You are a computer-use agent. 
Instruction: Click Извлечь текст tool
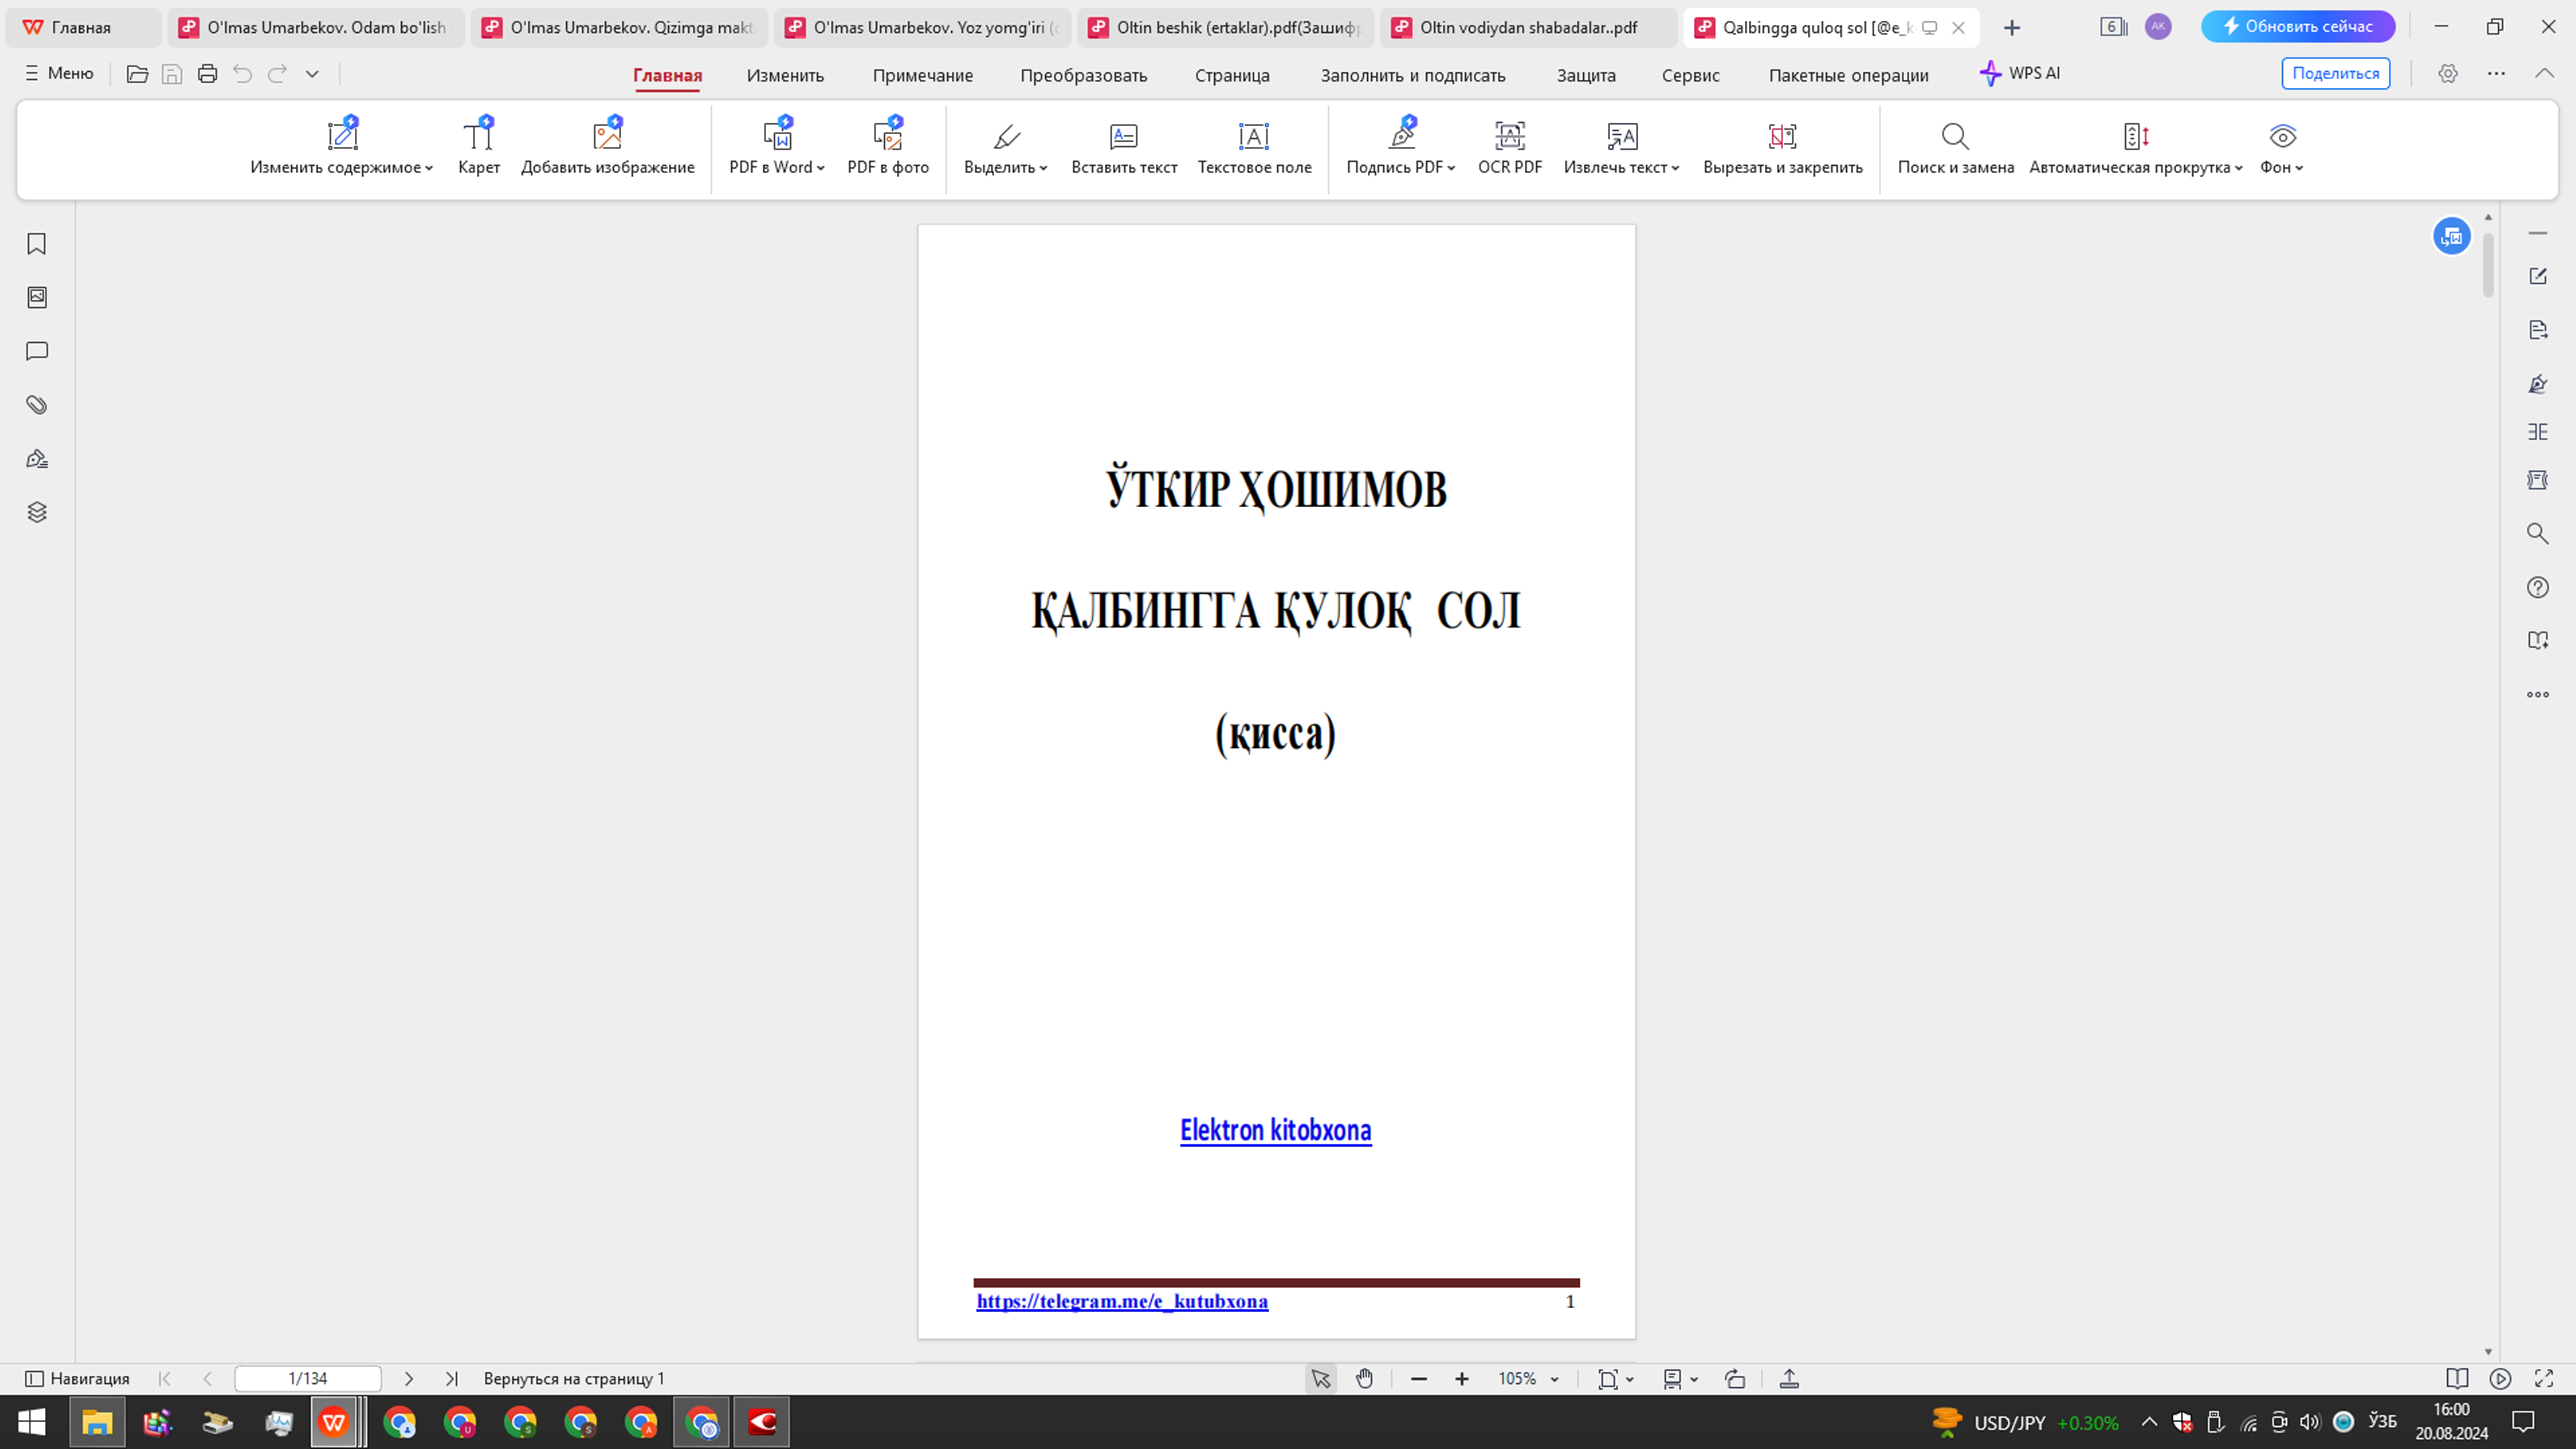pyautogui.click(x=1621, y=147)
